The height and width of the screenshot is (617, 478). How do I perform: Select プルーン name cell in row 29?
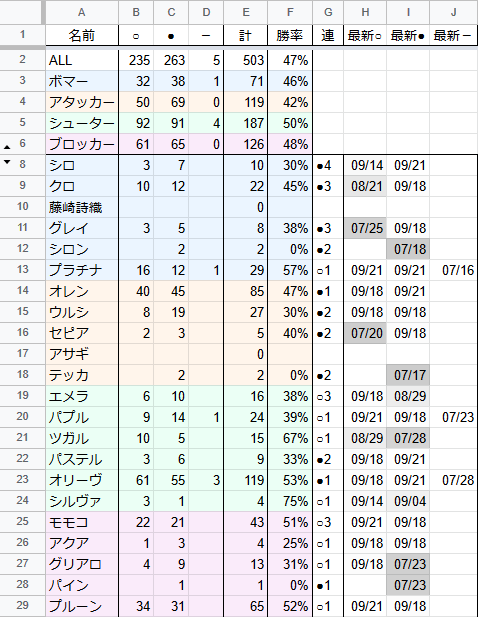click(82, 606)
